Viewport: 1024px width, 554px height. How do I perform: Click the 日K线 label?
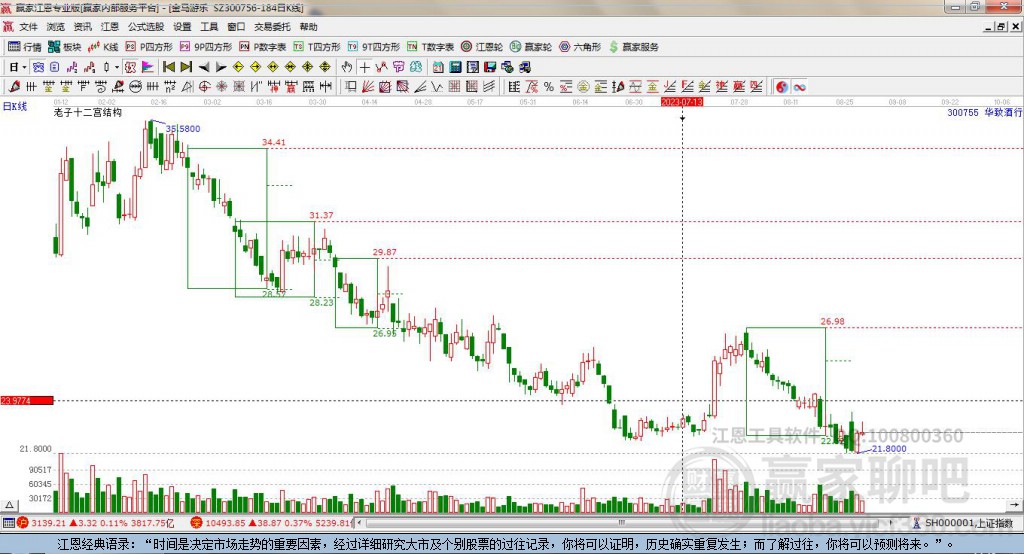15,106
